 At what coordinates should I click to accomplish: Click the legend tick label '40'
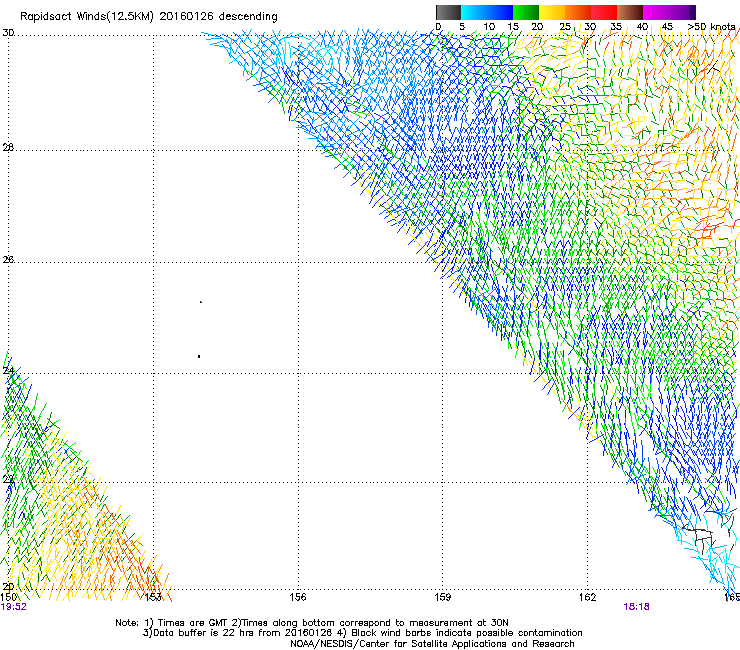tap(642, 27)
